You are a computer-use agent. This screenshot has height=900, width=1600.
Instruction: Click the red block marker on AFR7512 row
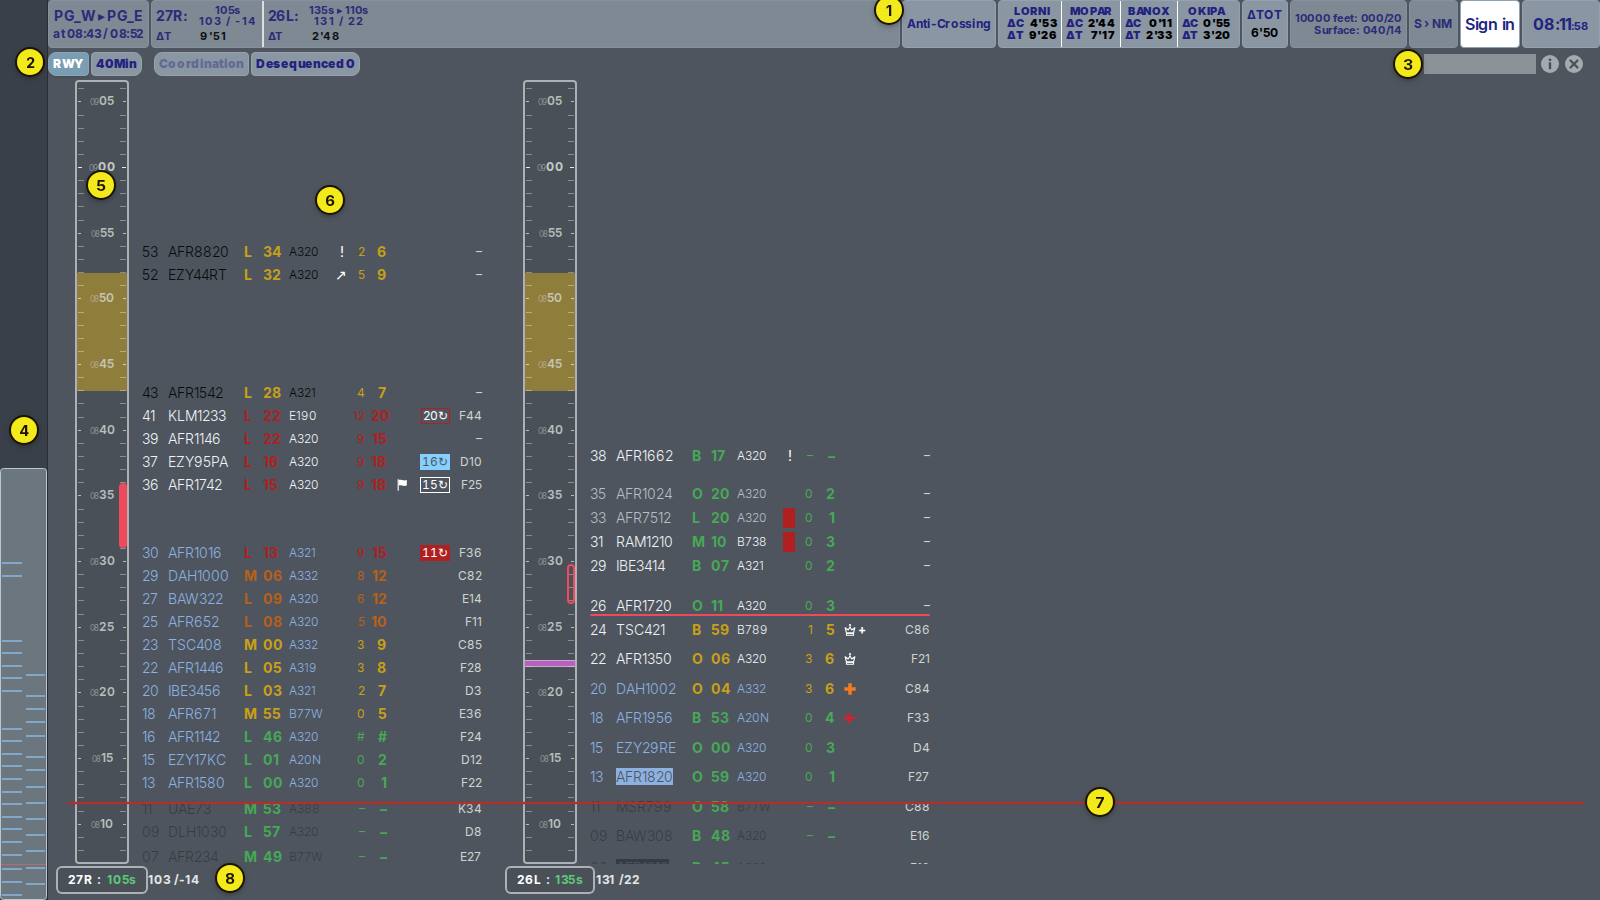coord(789,518)
